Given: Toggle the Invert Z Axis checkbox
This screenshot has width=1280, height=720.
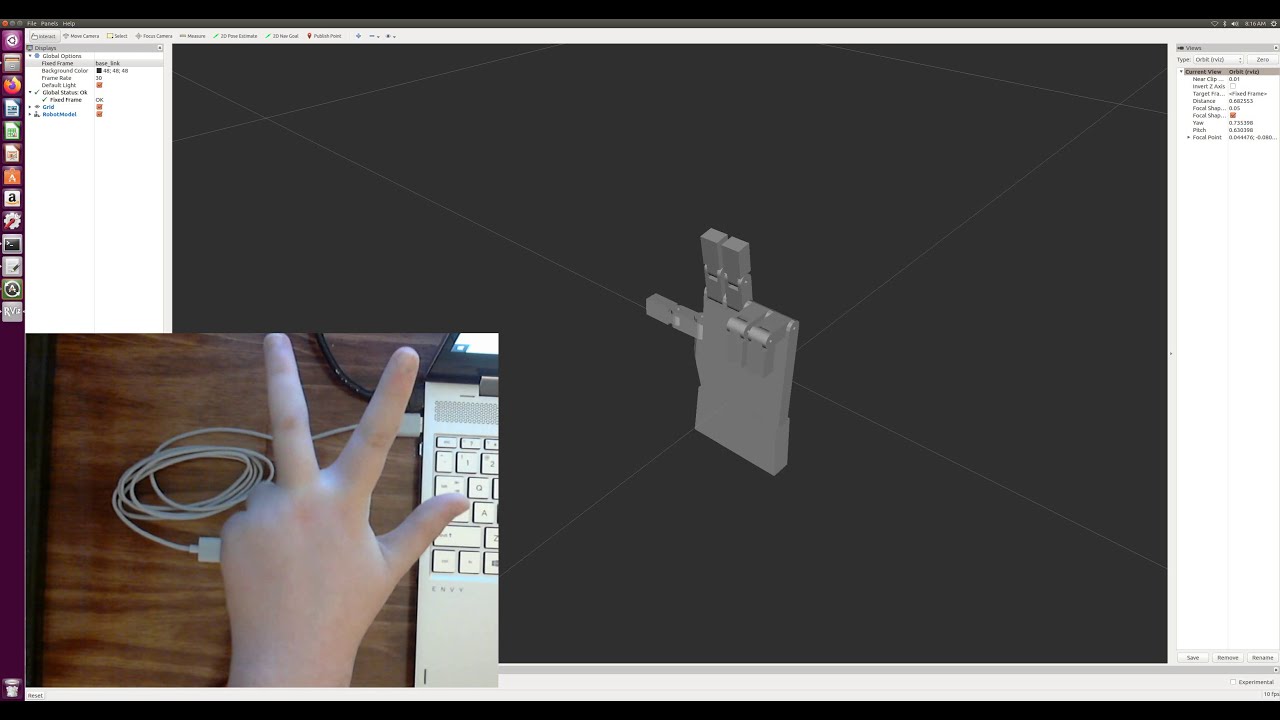Looking at the screenshot, I should click(1232, 86).
